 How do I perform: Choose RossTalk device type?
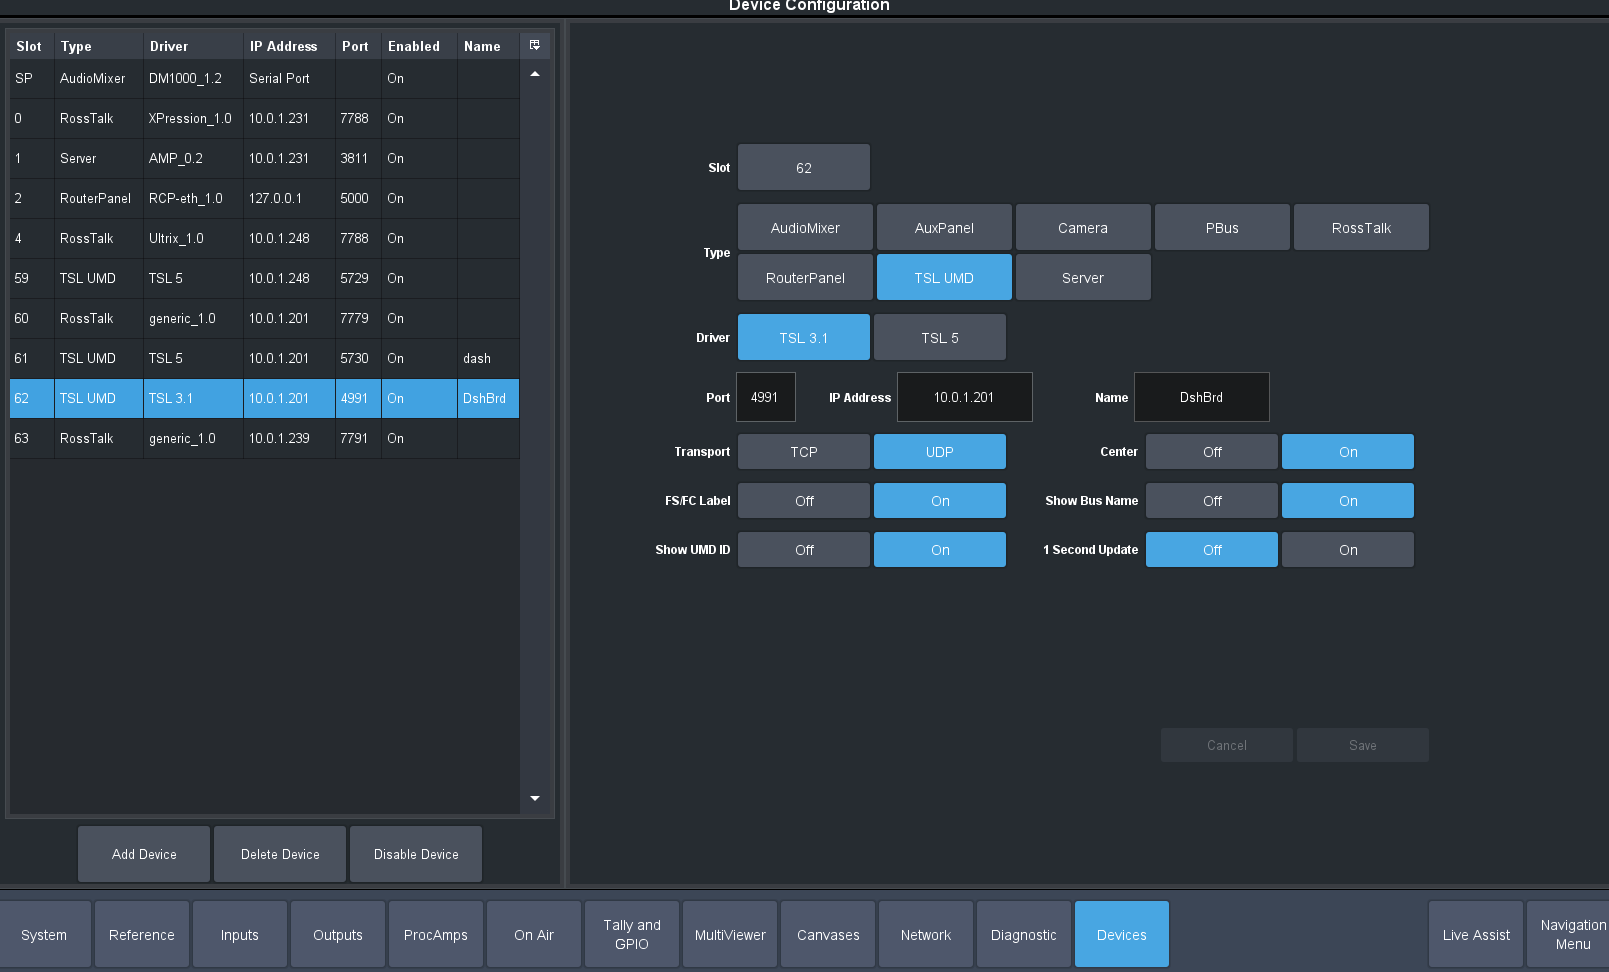tap(1360, 228)
